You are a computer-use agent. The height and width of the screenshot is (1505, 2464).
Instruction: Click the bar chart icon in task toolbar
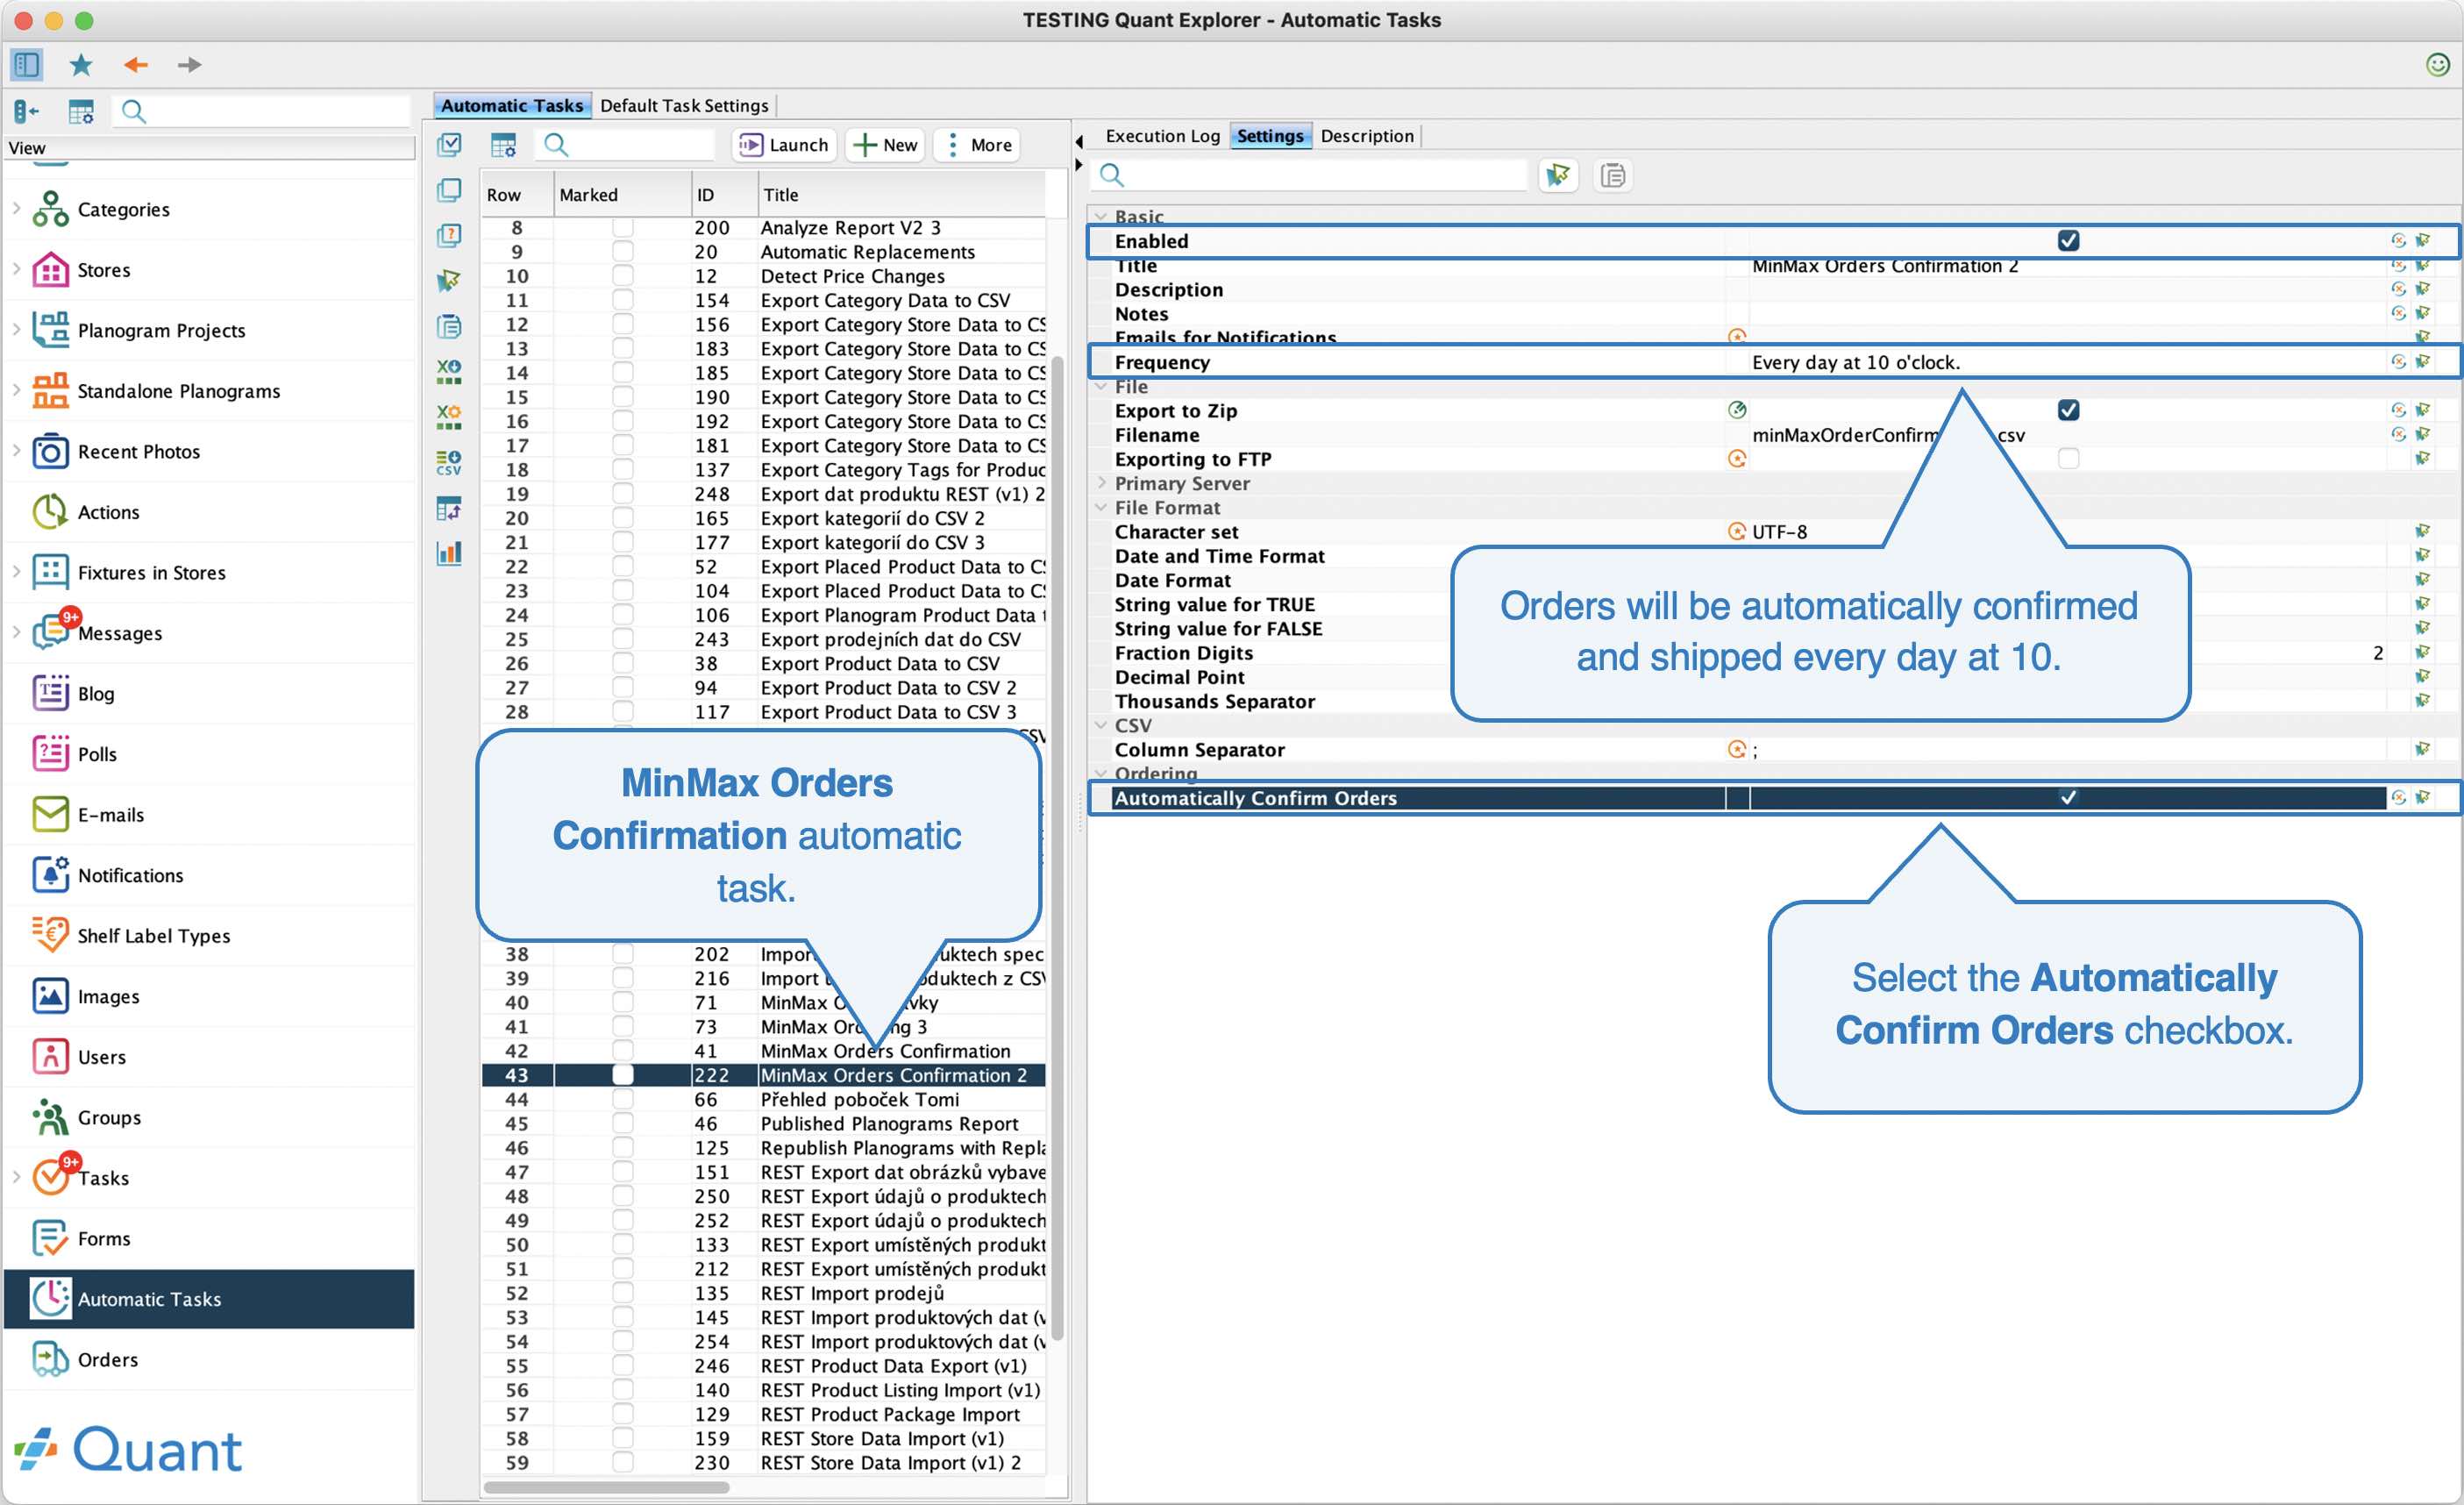click(x=449, y=554)
